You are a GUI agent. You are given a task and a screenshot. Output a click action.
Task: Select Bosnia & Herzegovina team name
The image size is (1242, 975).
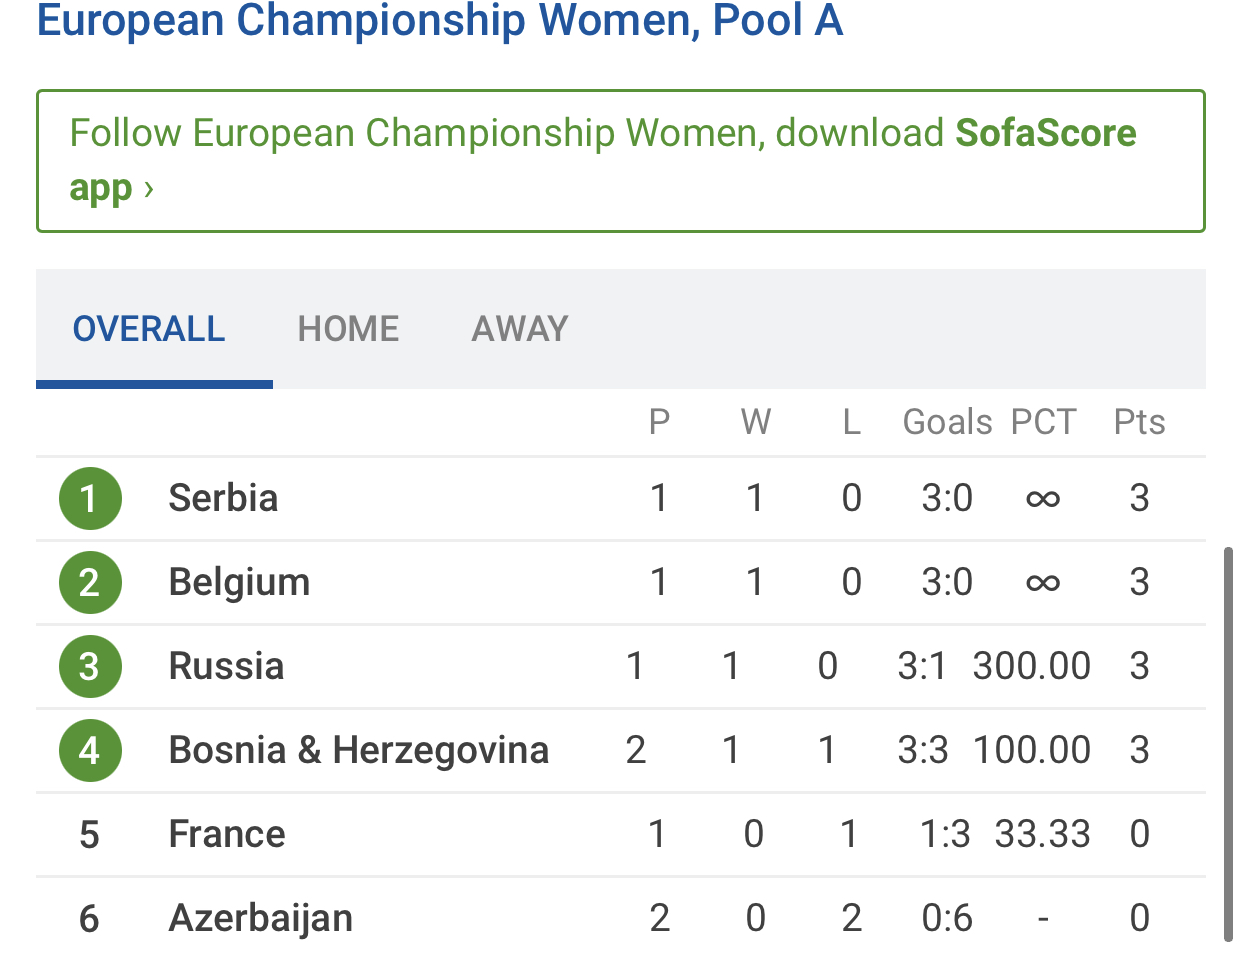click(358, 750)
